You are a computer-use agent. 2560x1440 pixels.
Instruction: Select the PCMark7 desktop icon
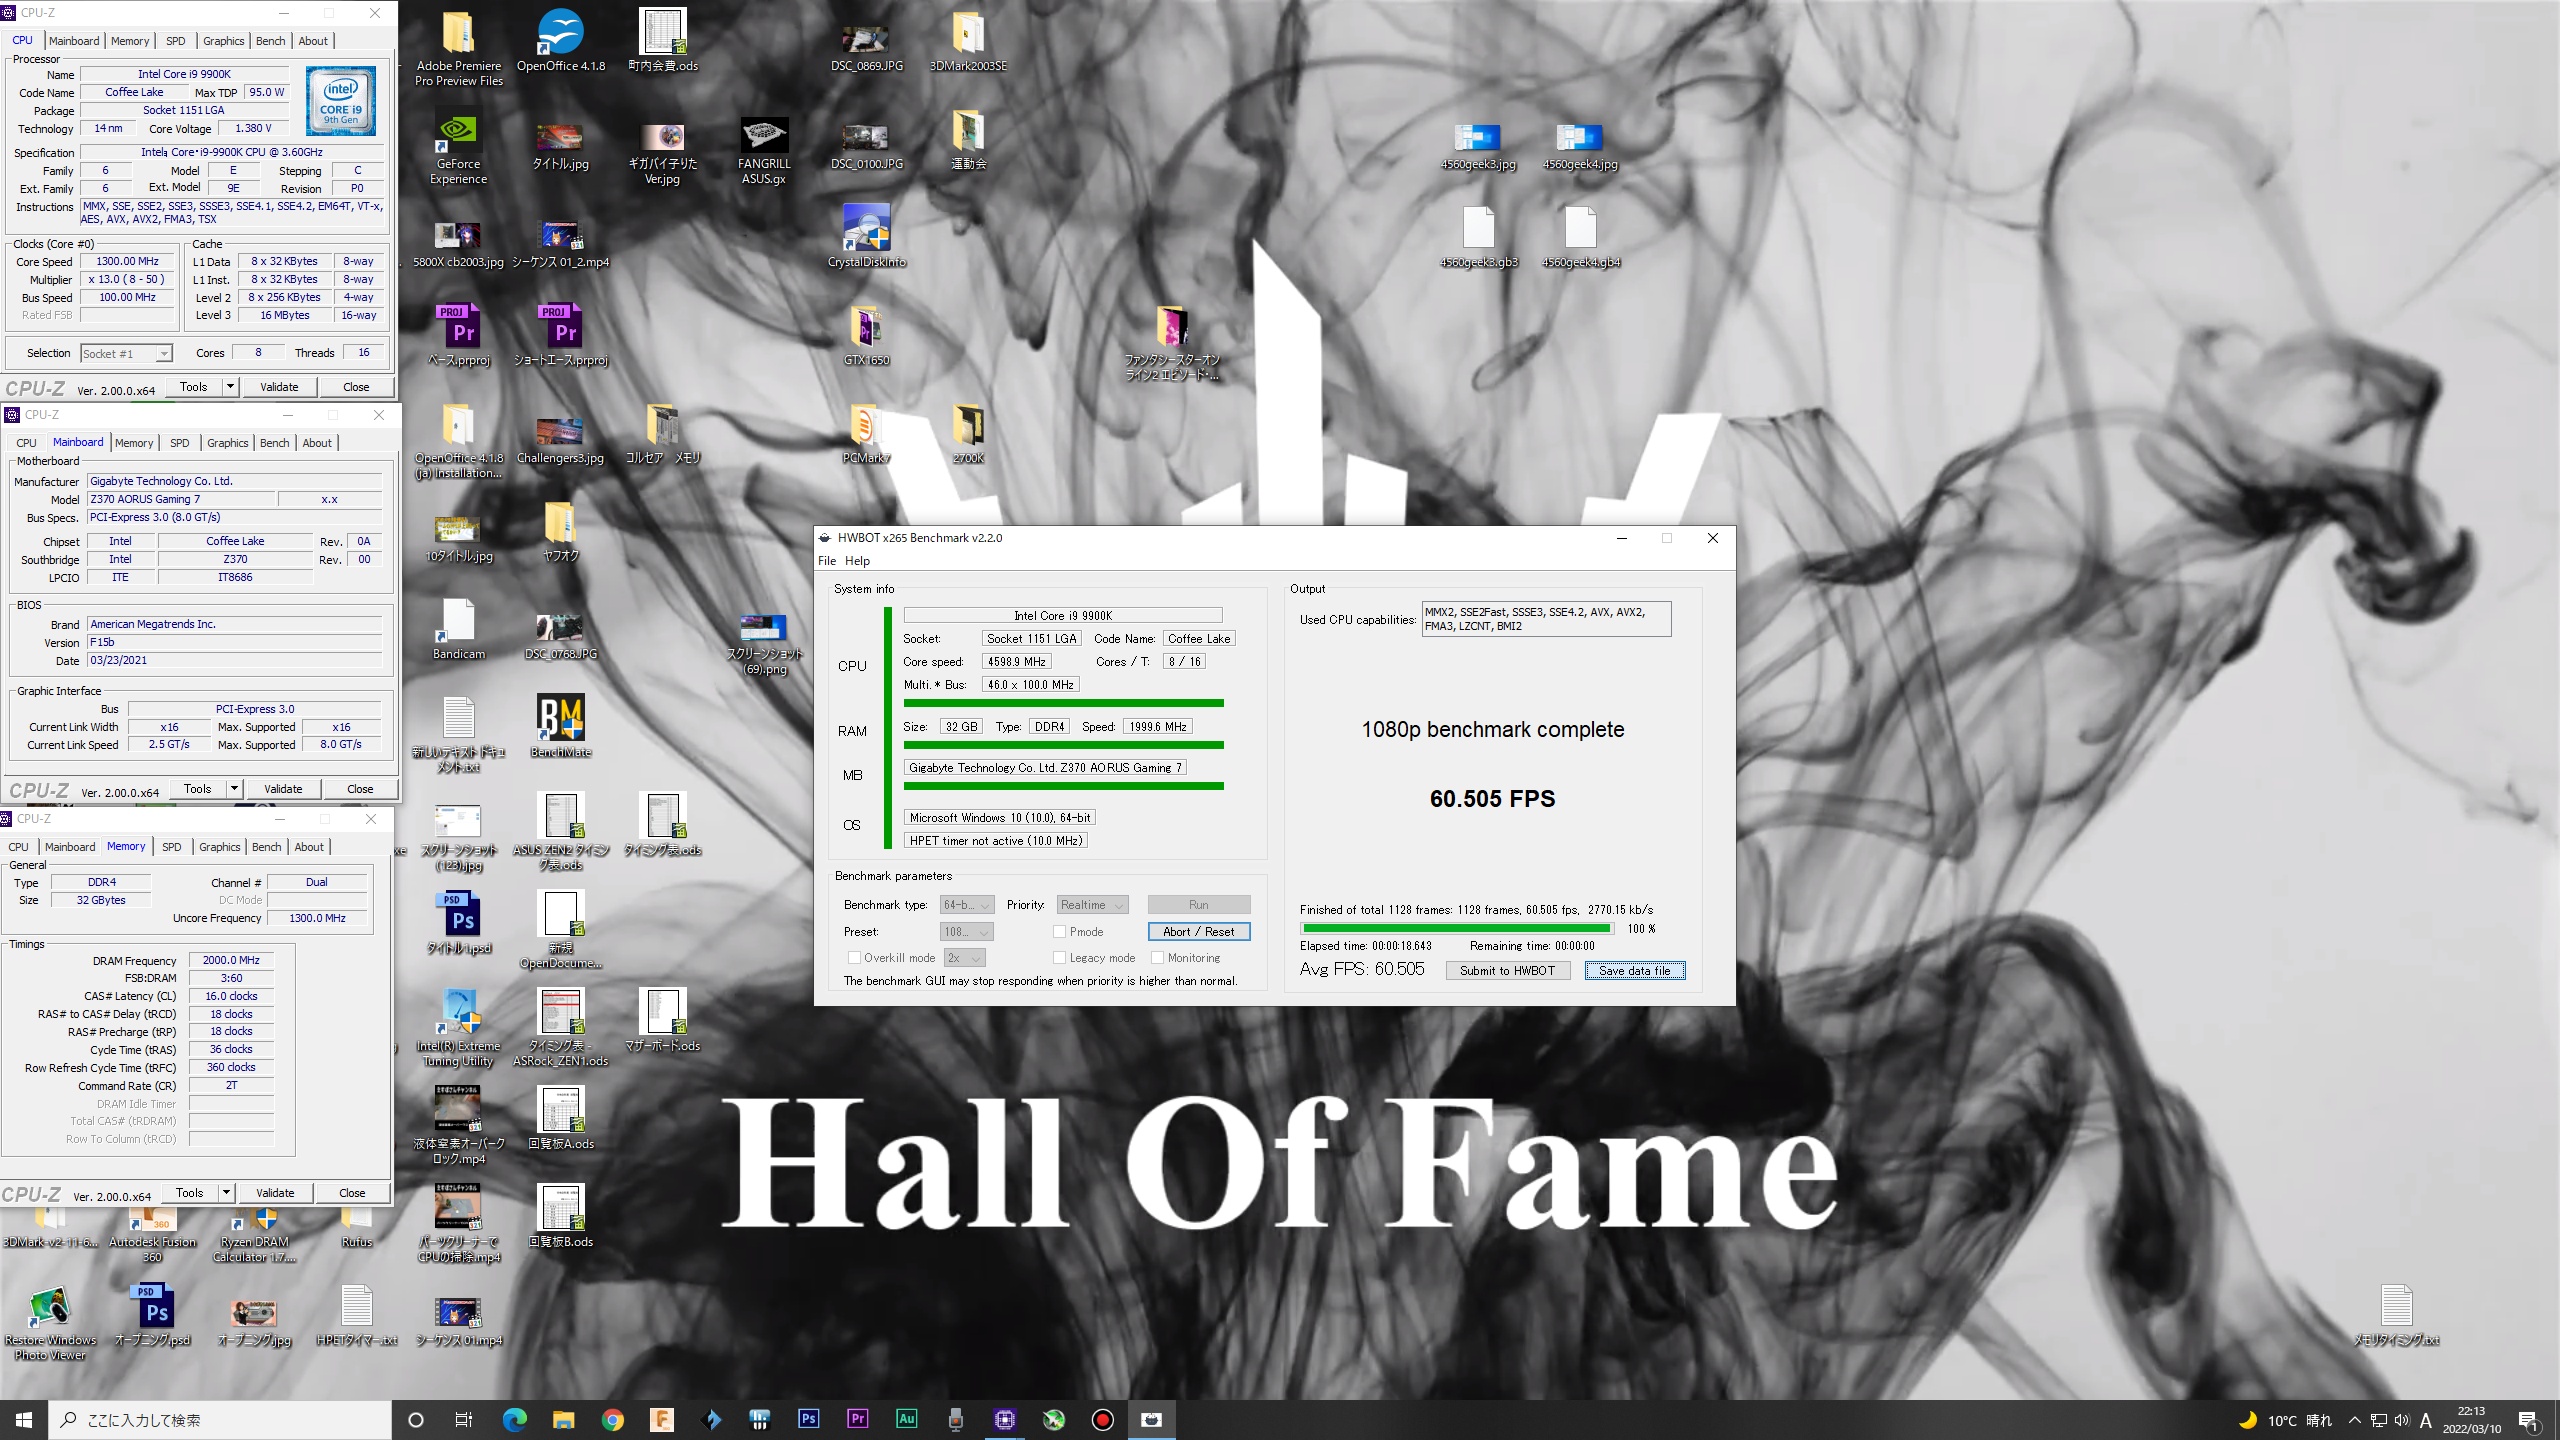[866, 432]
